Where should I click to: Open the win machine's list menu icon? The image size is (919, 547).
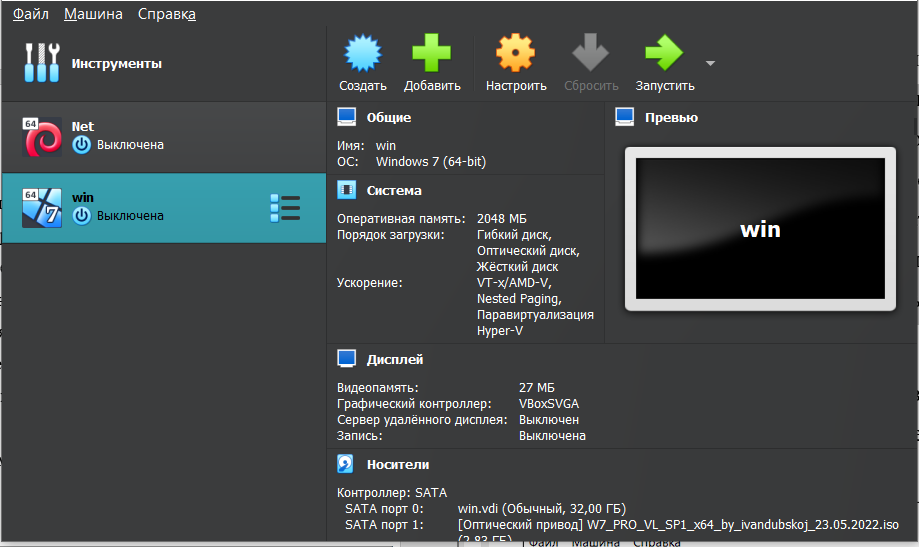pos(285,208)
